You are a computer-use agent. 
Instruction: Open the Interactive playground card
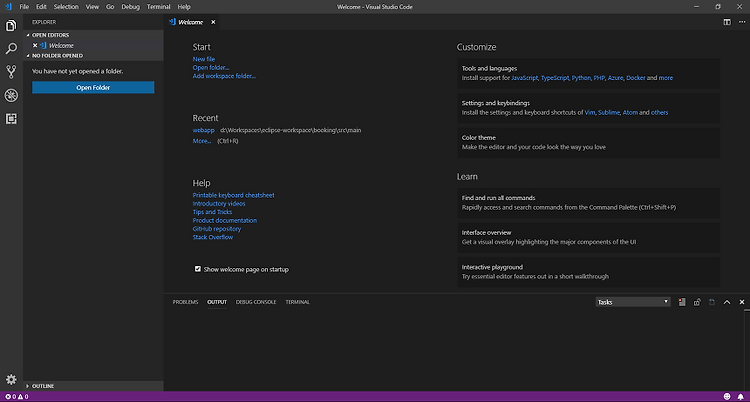588,272
